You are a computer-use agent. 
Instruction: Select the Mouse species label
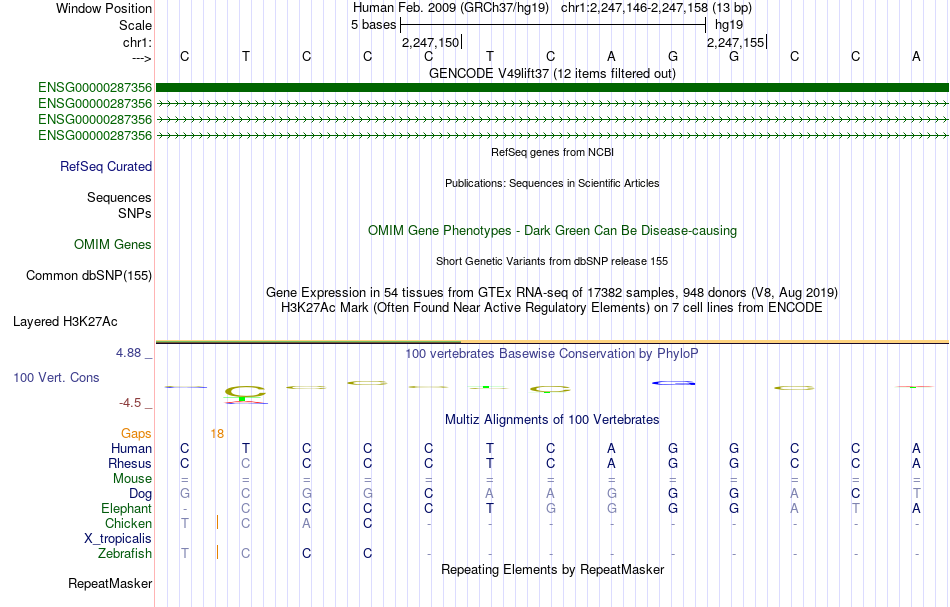(x=132, y=479)
